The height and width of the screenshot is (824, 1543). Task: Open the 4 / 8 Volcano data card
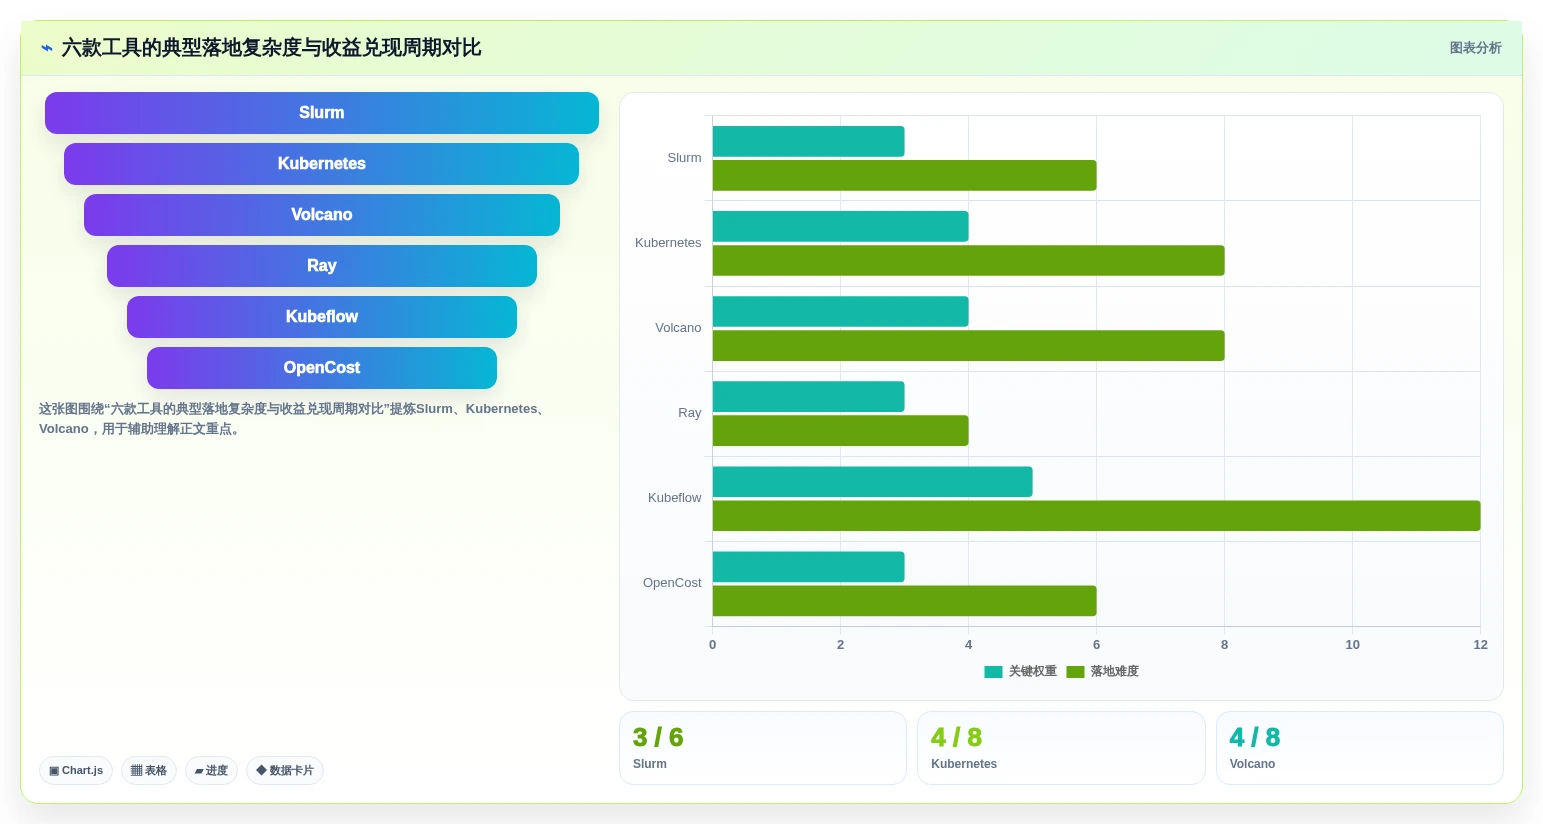tap(1359, 748)
